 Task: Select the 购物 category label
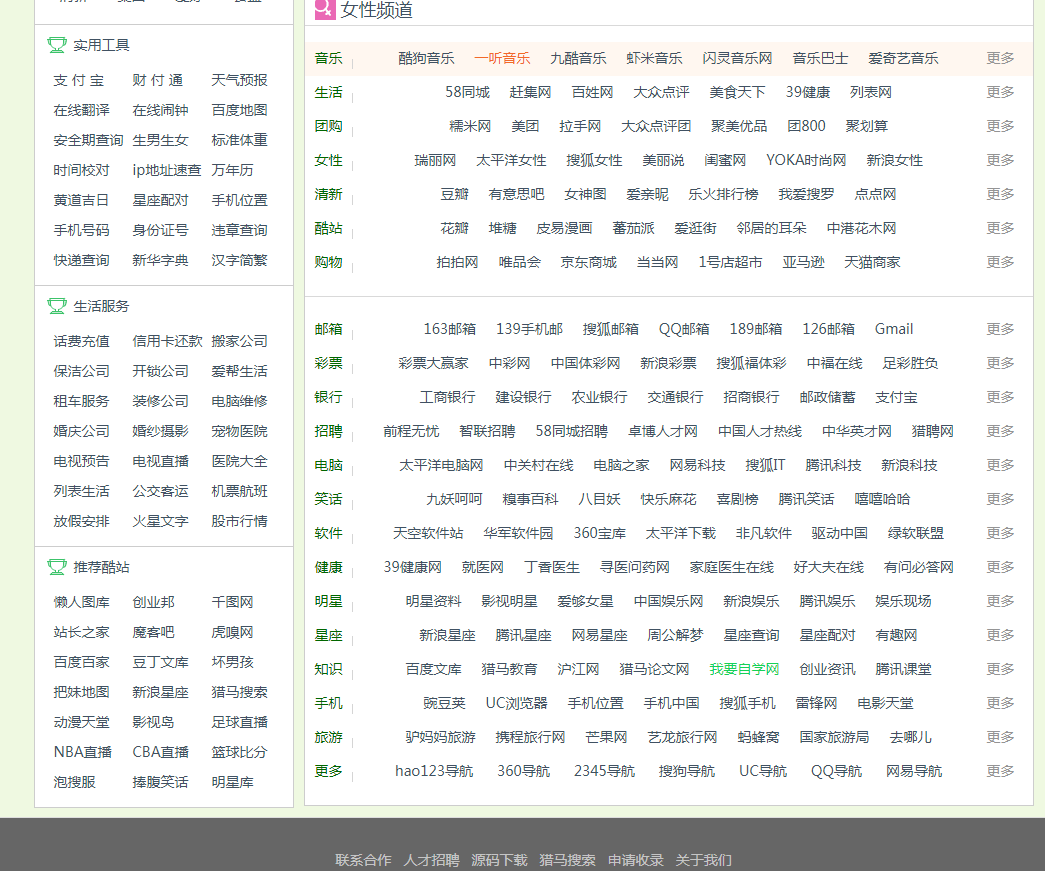point(329,262)
